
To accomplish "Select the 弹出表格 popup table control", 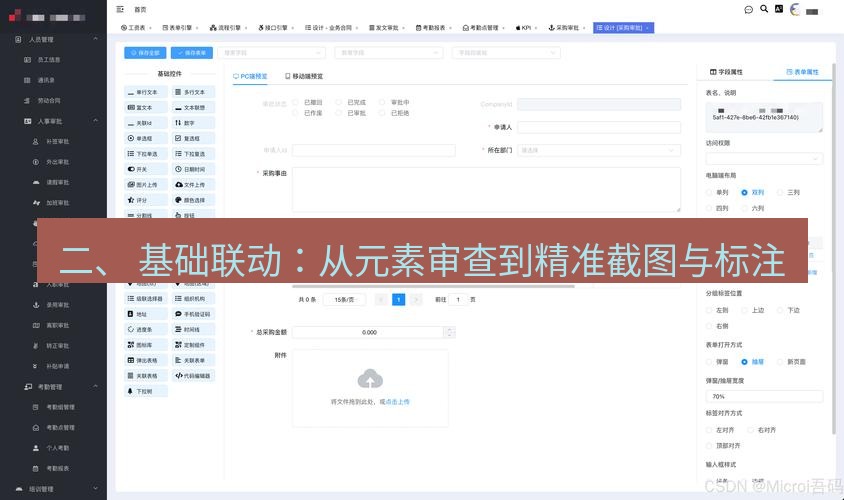I will 145,361.
